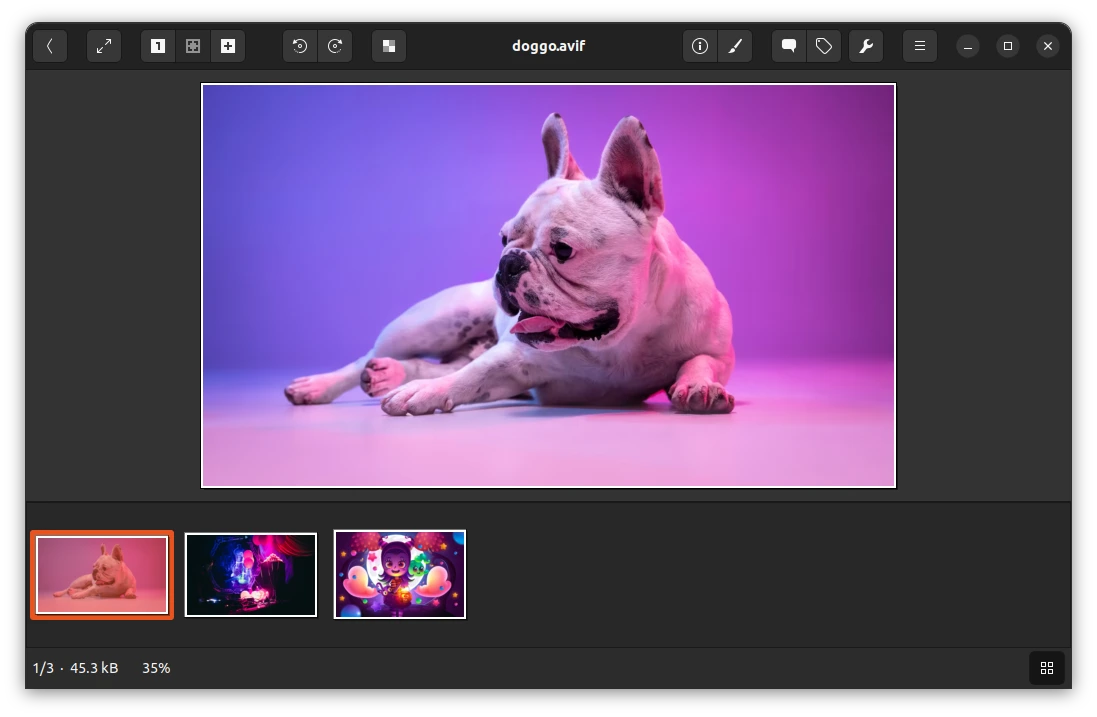Click the 1/3 image position indicator
1097x717 pixels.
(43, 668)
